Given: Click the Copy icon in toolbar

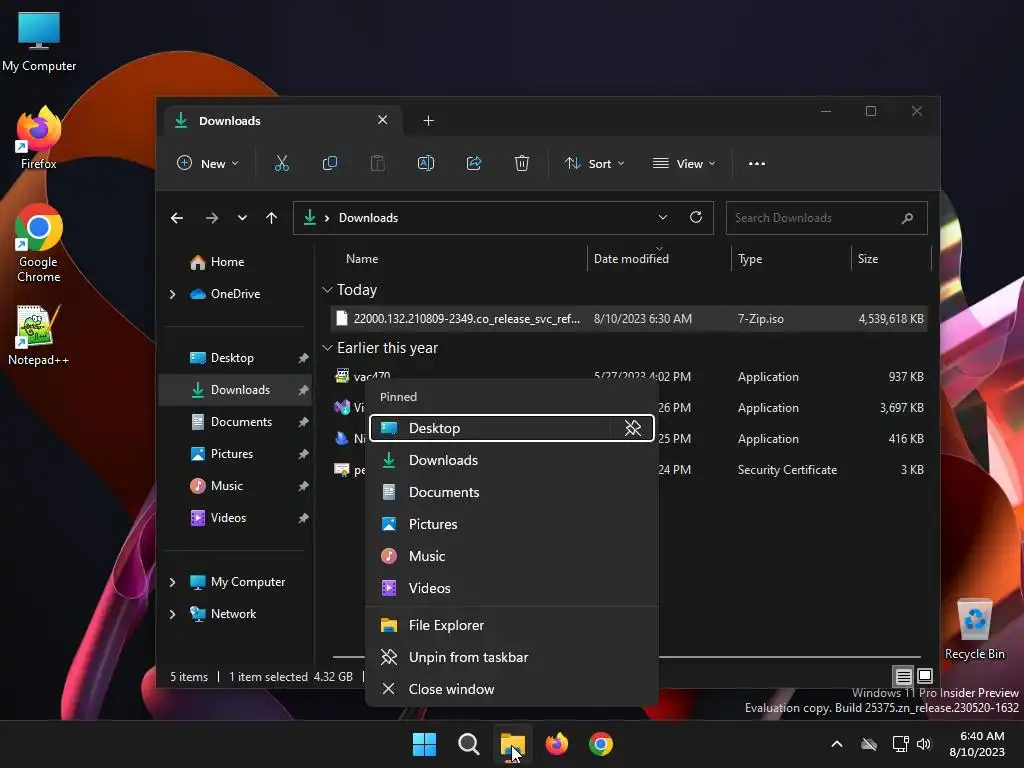Looking at the screenshot, I should [x=330, y=163].
